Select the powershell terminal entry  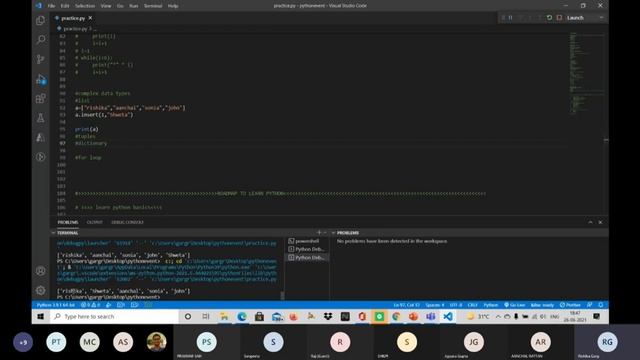click(307, 241)
